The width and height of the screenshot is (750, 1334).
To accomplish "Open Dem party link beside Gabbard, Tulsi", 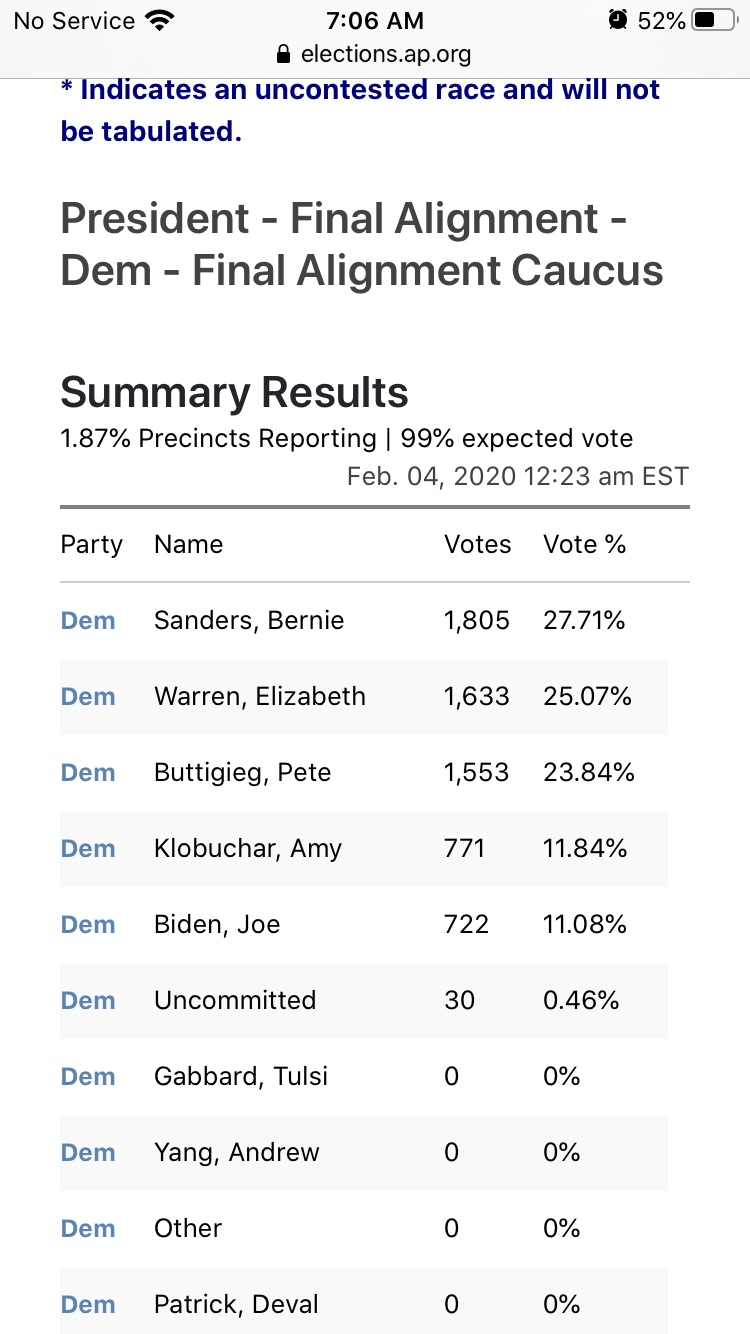I will [88, 1077].
